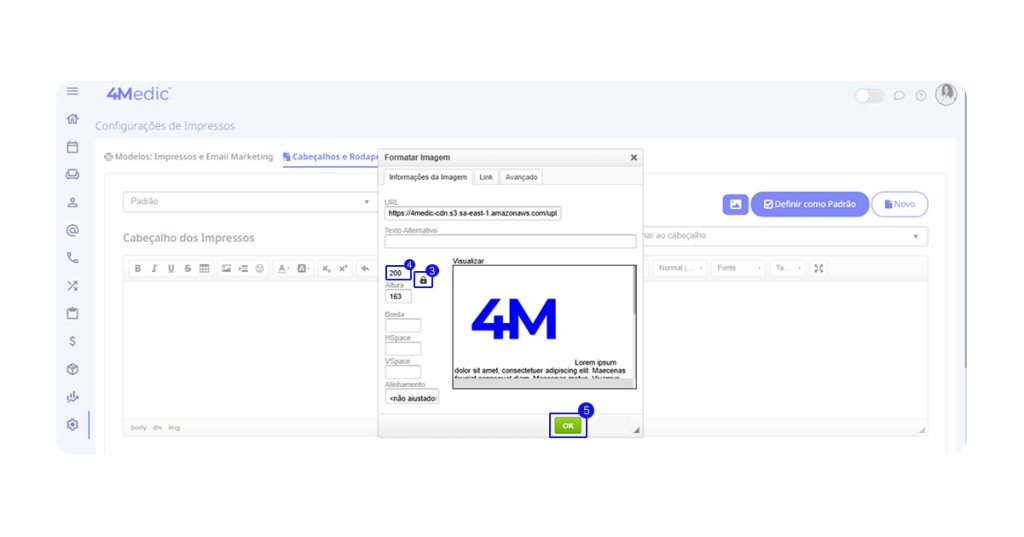The height and width of the screenshot is (537, 1024).
Task: Click the maximize editor icon
Action: [x=819, y=268]
